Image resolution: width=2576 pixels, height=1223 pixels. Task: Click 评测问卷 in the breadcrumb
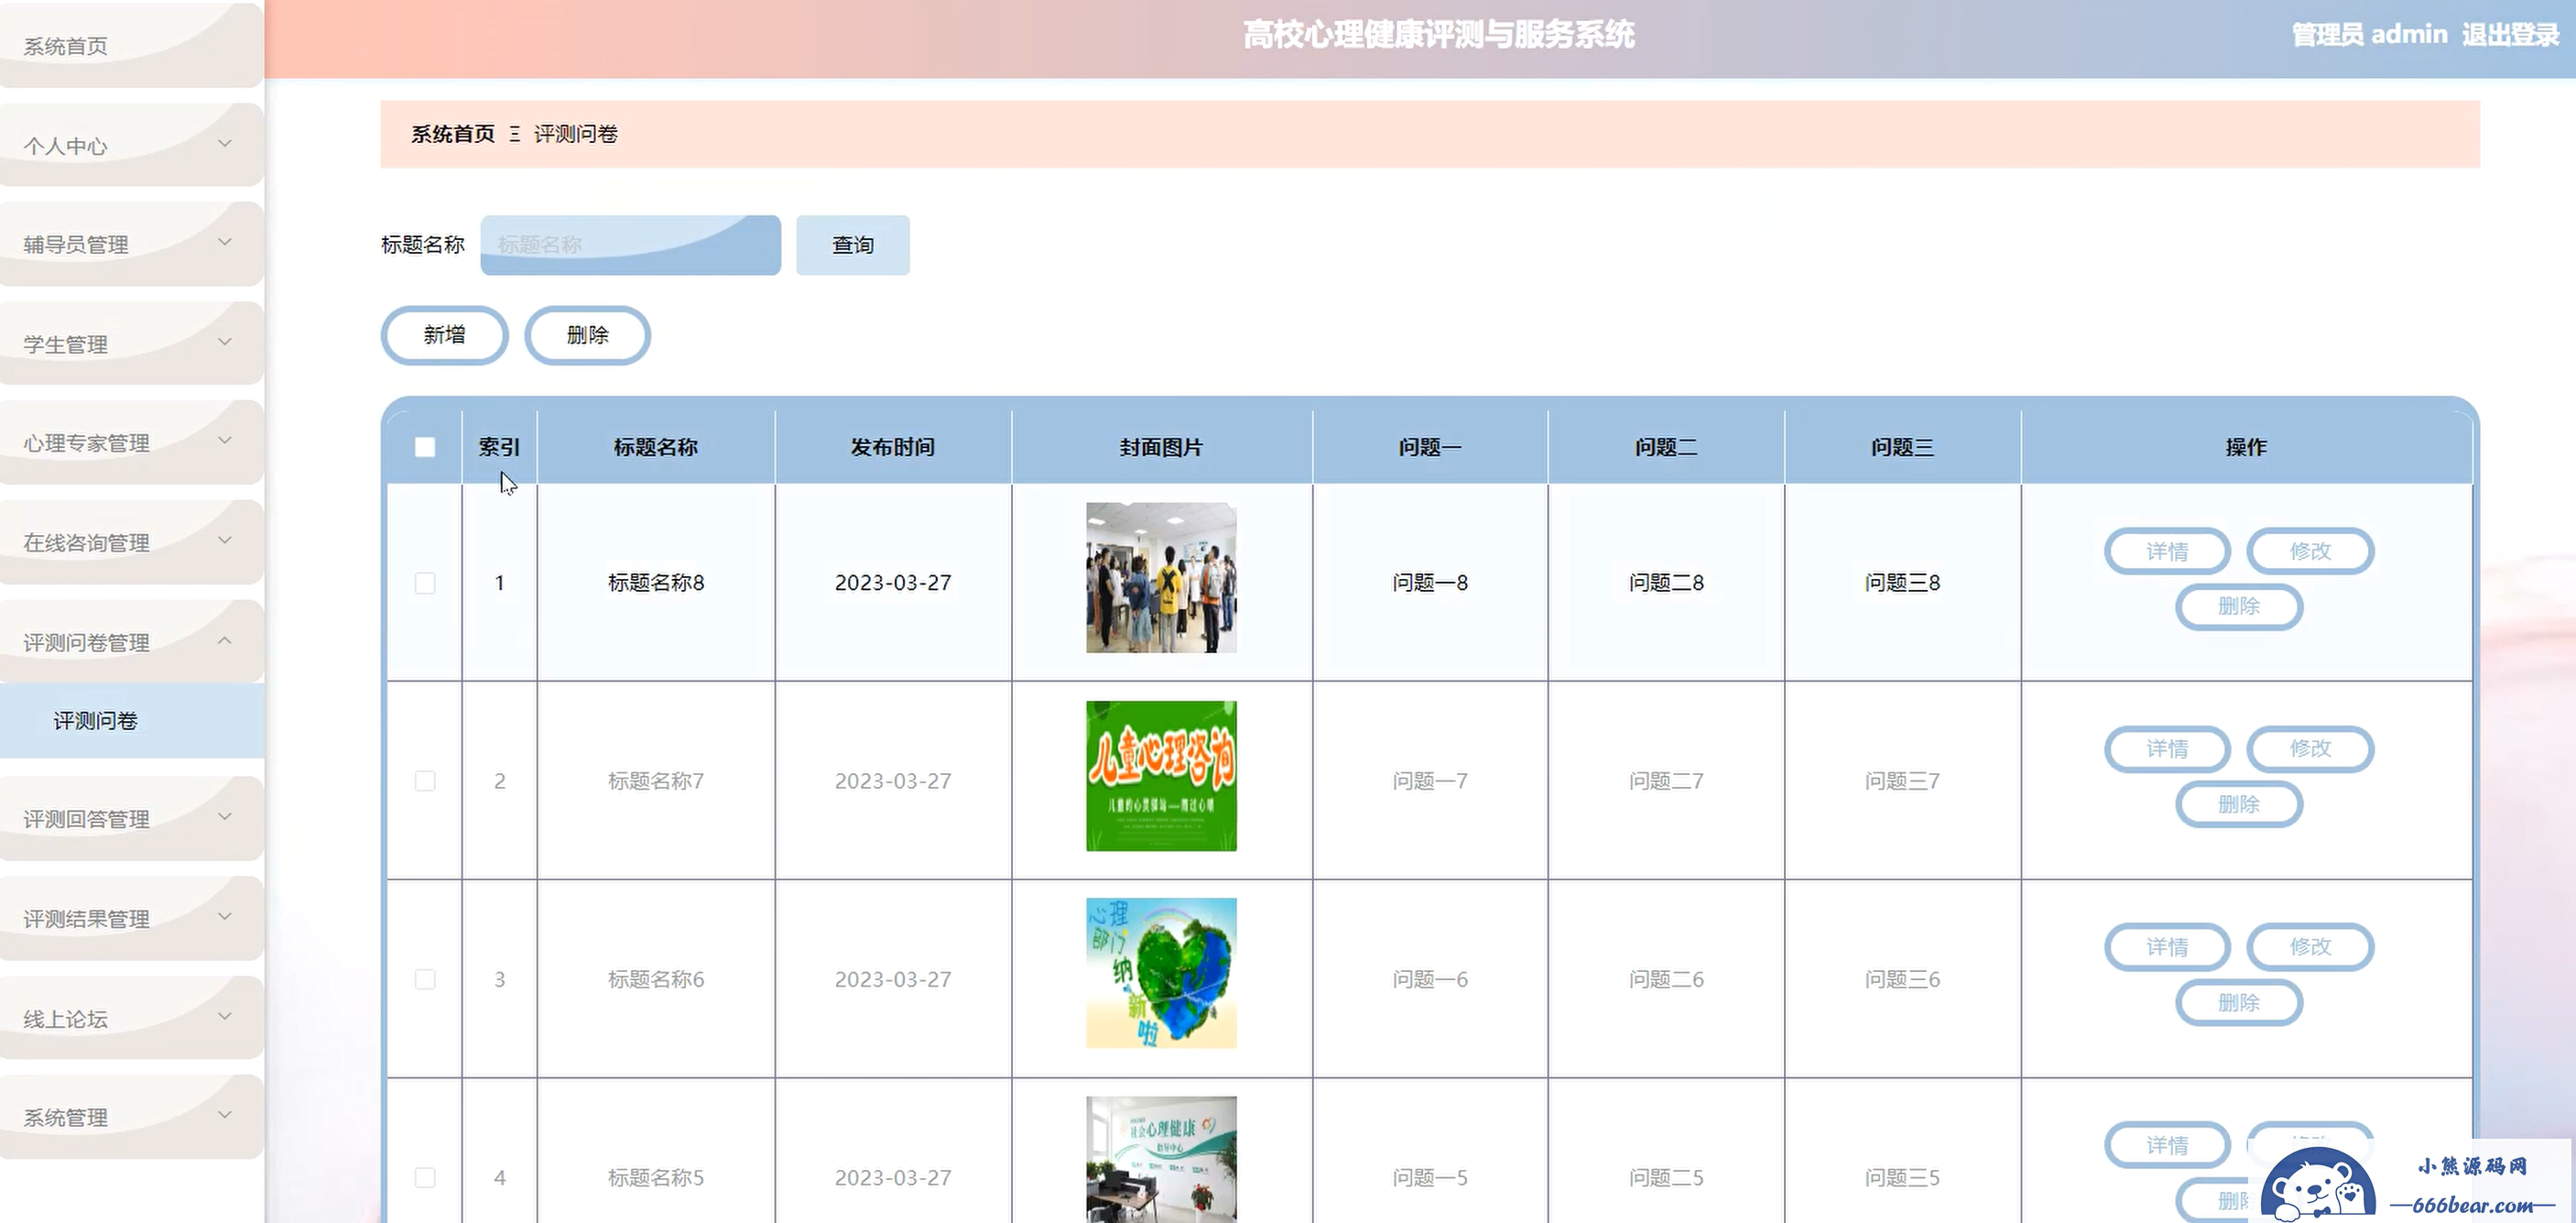[x=576, y=134]
